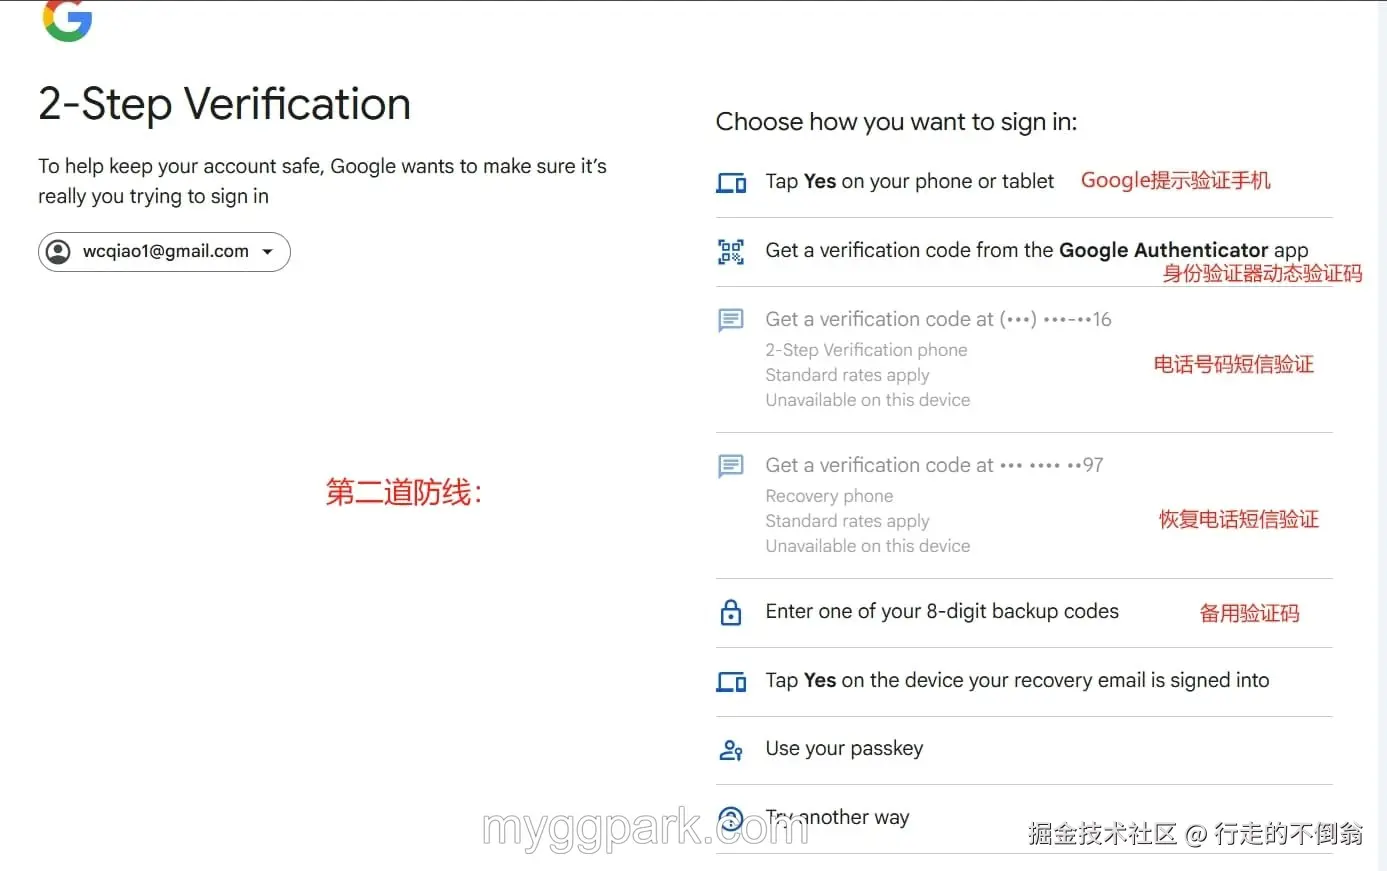Click the lock icon beside backup codes
The height and width of the screenshot is (871, 1387).
pyautogui.click(x=731, y=612)
